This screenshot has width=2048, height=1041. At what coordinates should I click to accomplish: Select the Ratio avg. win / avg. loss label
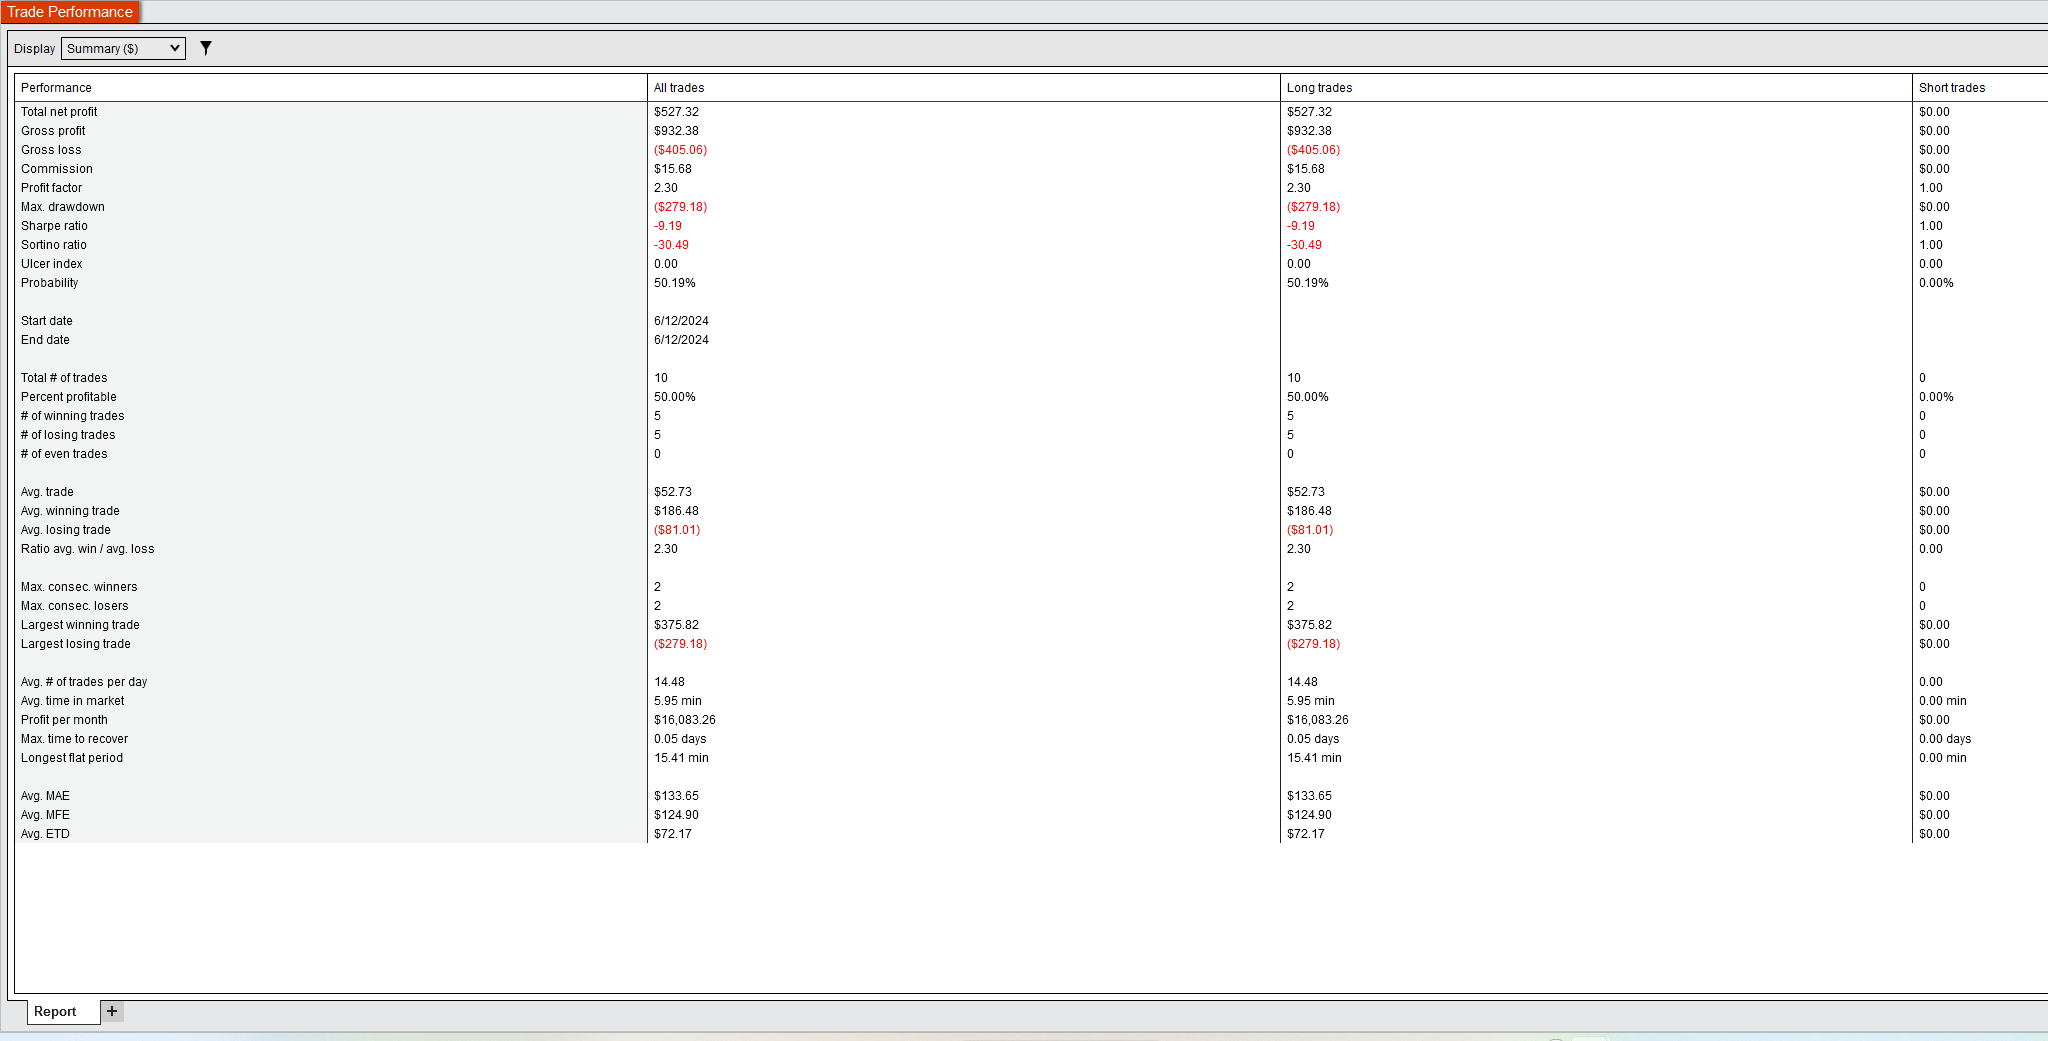88,549
